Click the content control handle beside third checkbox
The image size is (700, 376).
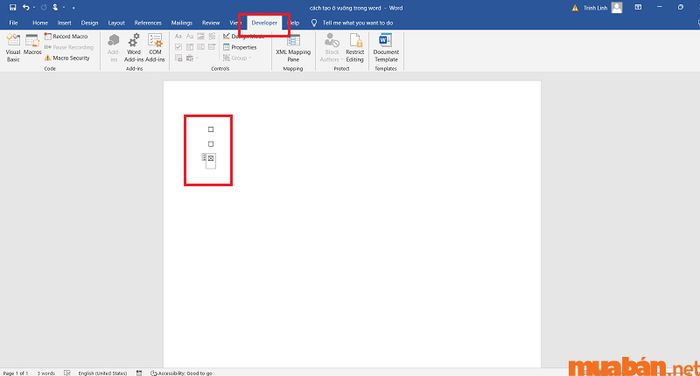(x=204, y=157)
